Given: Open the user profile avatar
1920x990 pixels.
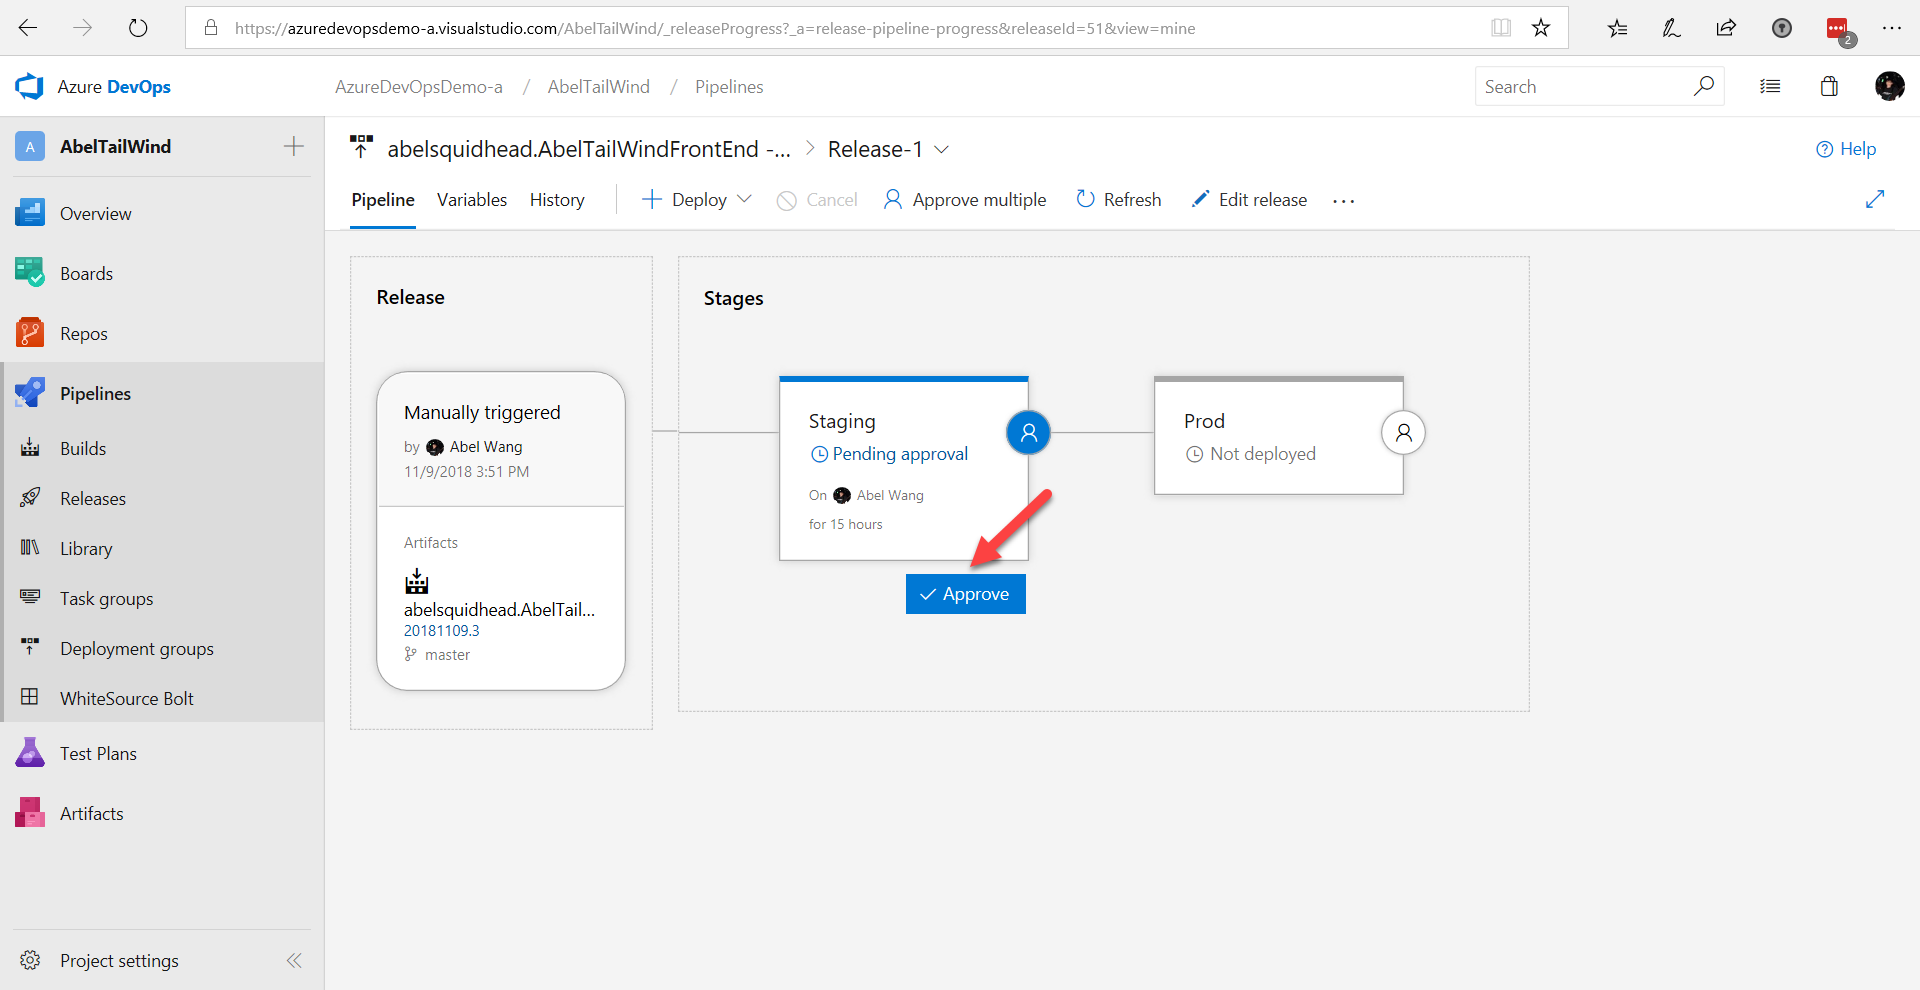Looking at the screenshot, I should [x=1889, y=86].
